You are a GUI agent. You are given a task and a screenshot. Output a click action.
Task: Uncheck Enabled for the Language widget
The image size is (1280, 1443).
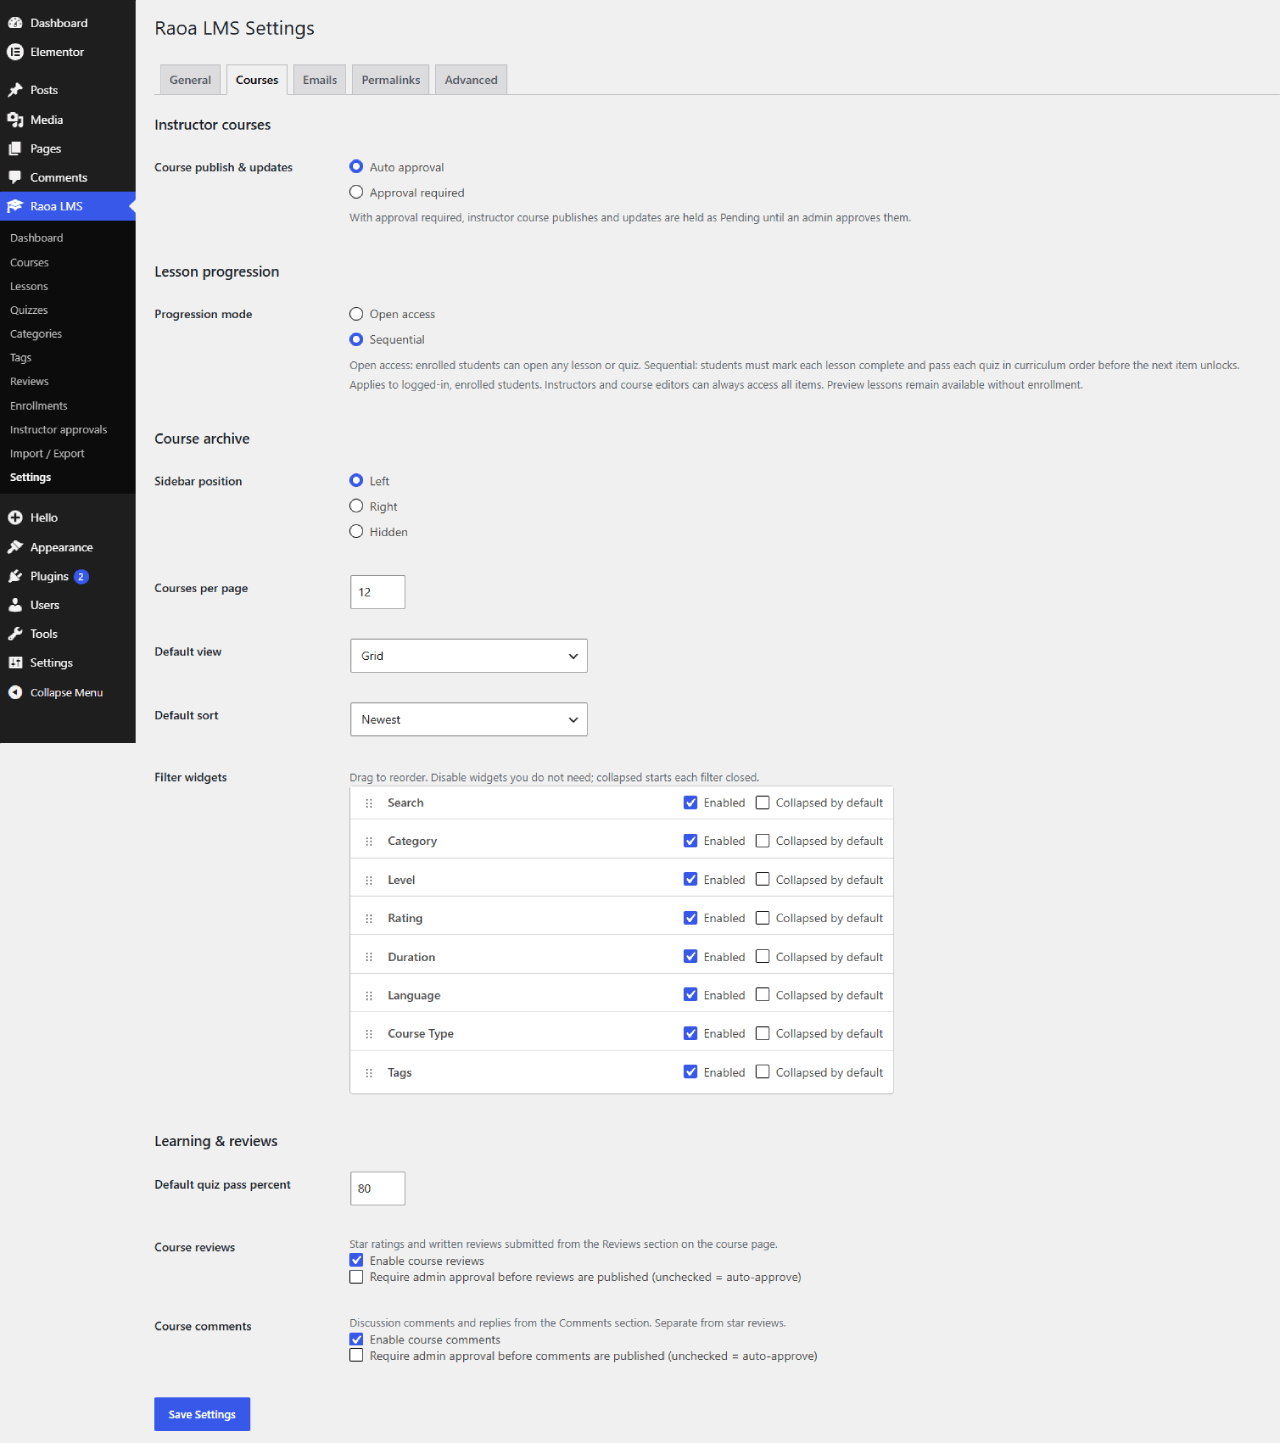click(x=690, y=994)
